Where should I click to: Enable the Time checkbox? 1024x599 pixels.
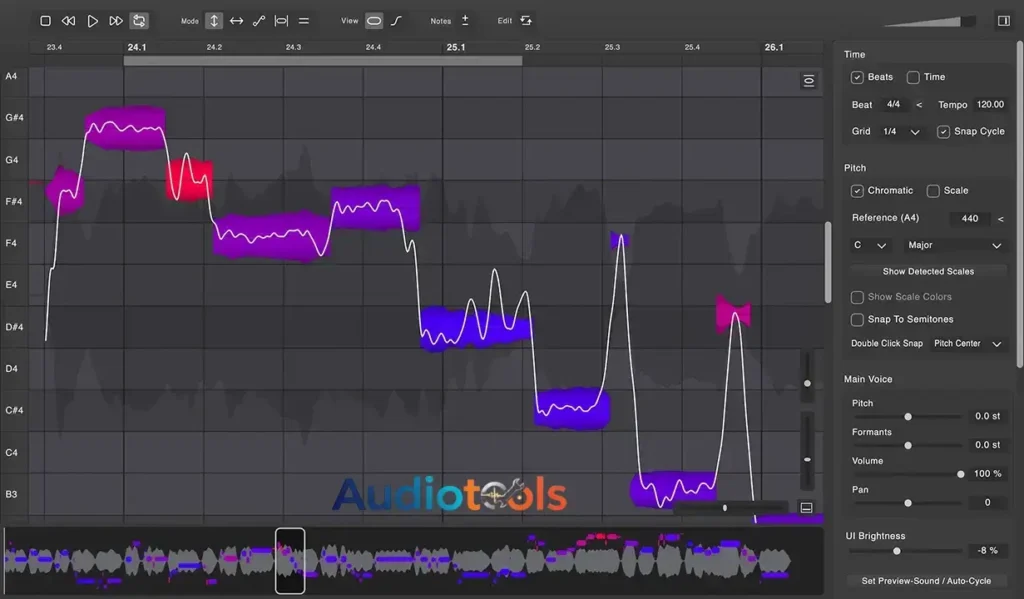click(x=913, y=77)
